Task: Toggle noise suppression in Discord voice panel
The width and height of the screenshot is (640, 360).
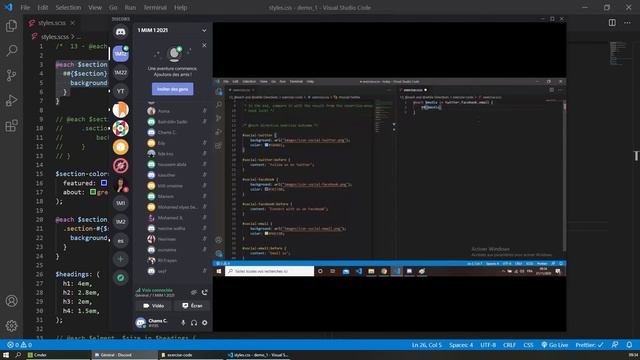Action: (x=194, y=292)
